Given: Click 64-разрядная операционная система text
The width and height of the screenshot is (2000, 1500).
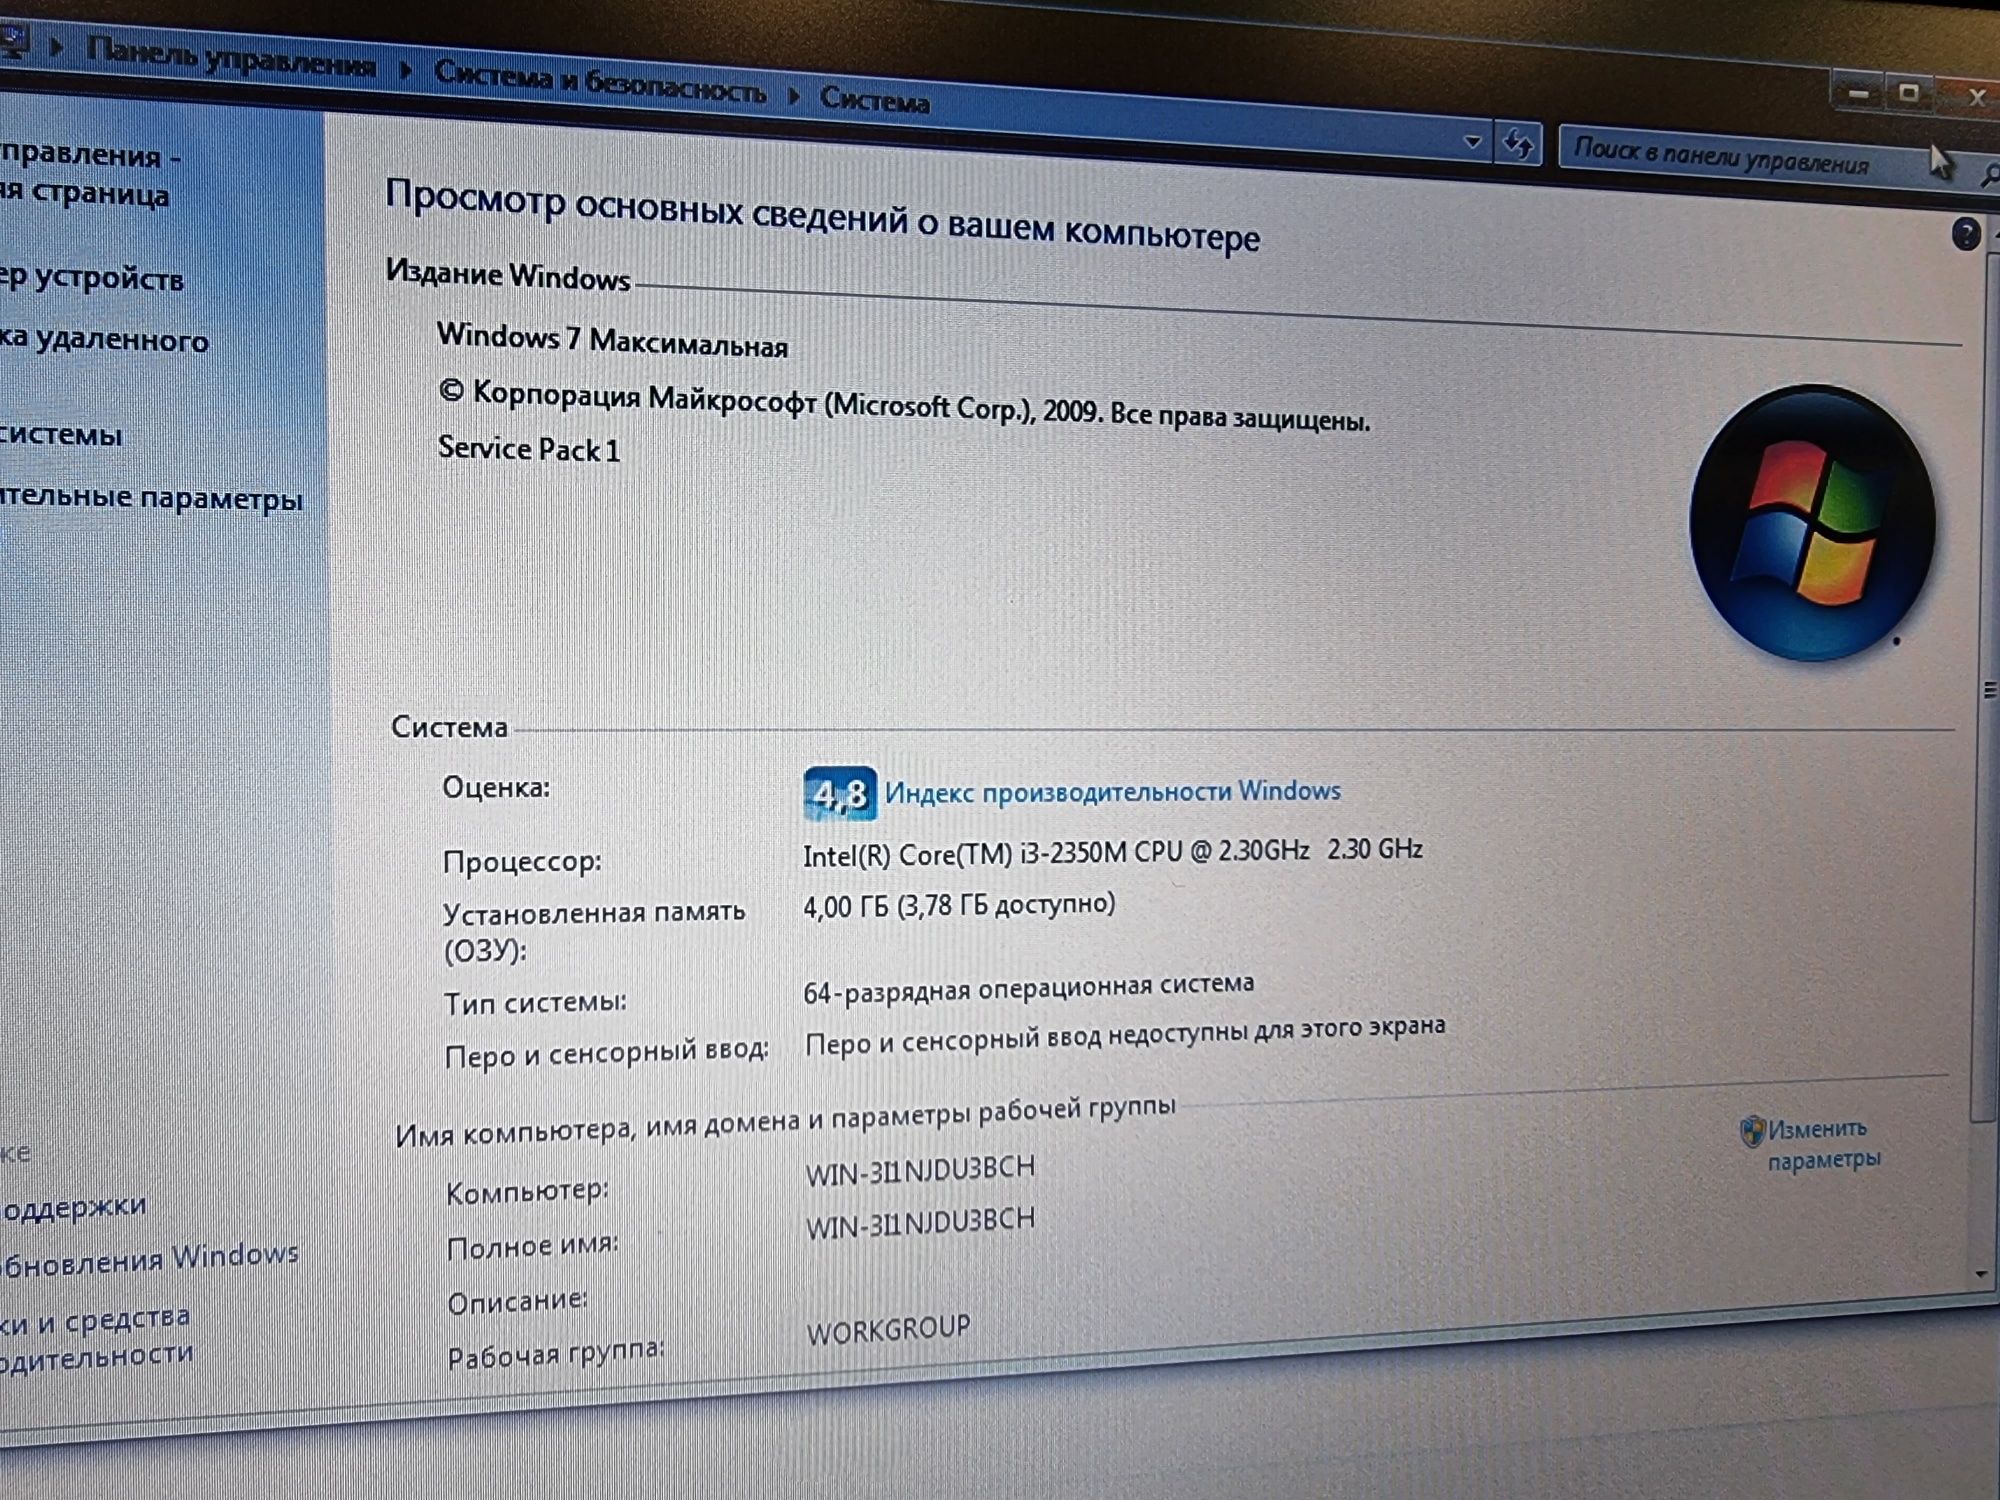Looking at the screenshot, I should (x=1028, y=987).
